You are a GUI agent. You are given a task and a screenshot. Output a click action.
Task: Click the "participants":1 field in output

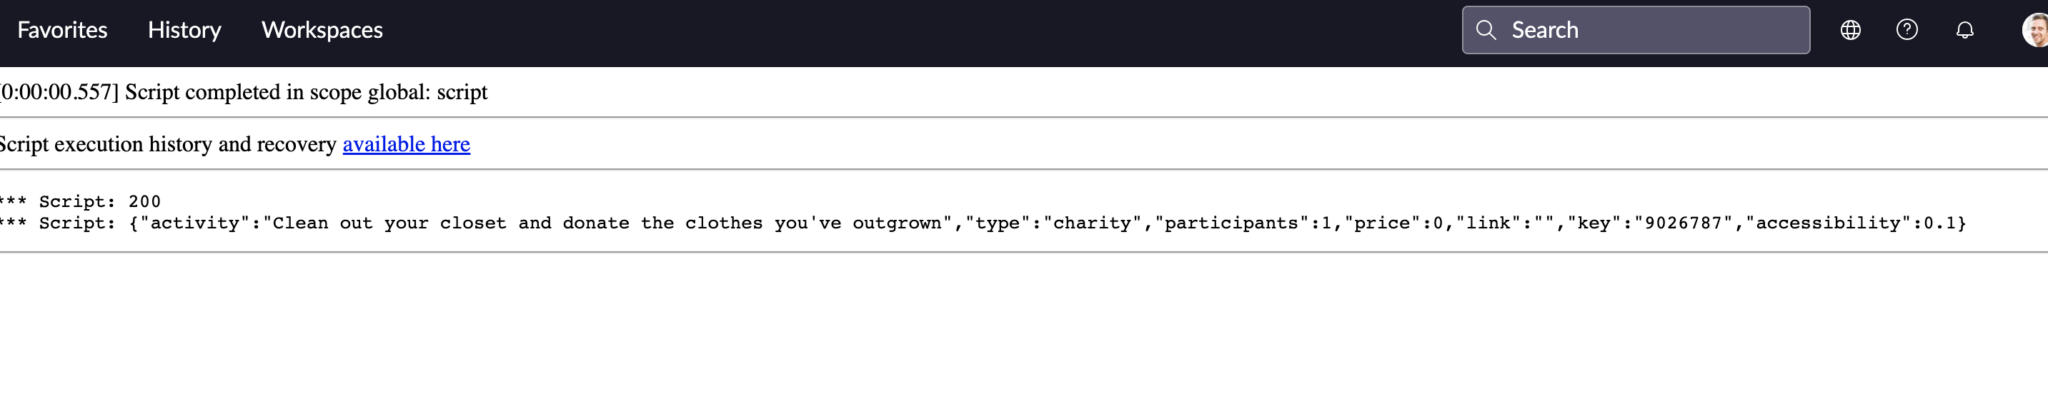(x=1243, y=223)
